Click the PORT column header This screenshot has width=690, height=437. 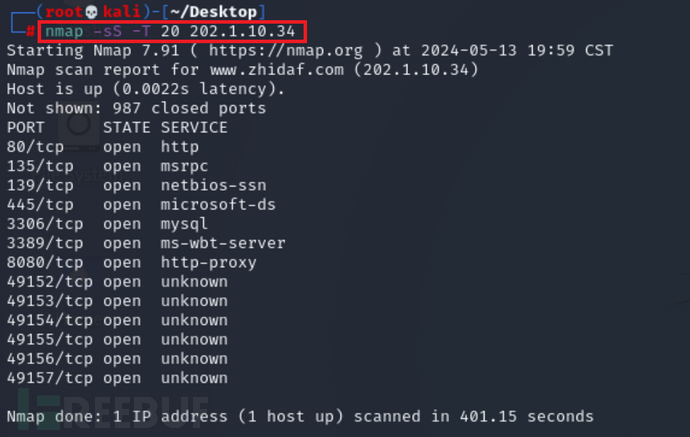(26, 128)
